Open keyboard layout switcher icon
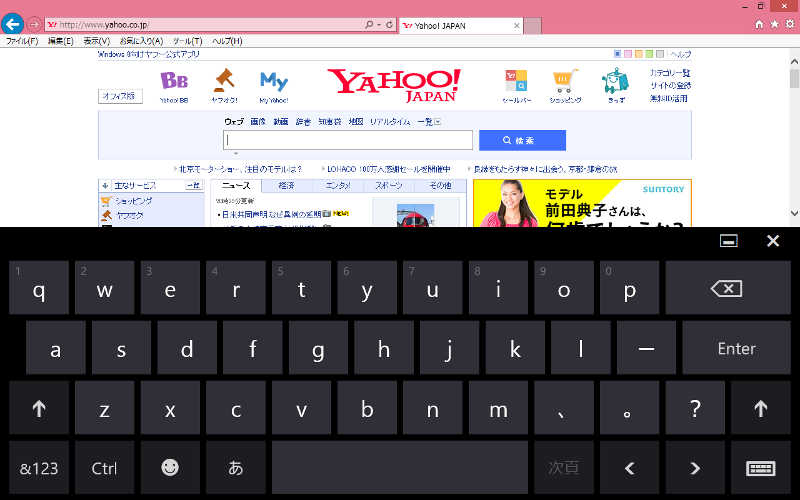The height and width of the screenshot is (500, 800). (x=761, y=467)
